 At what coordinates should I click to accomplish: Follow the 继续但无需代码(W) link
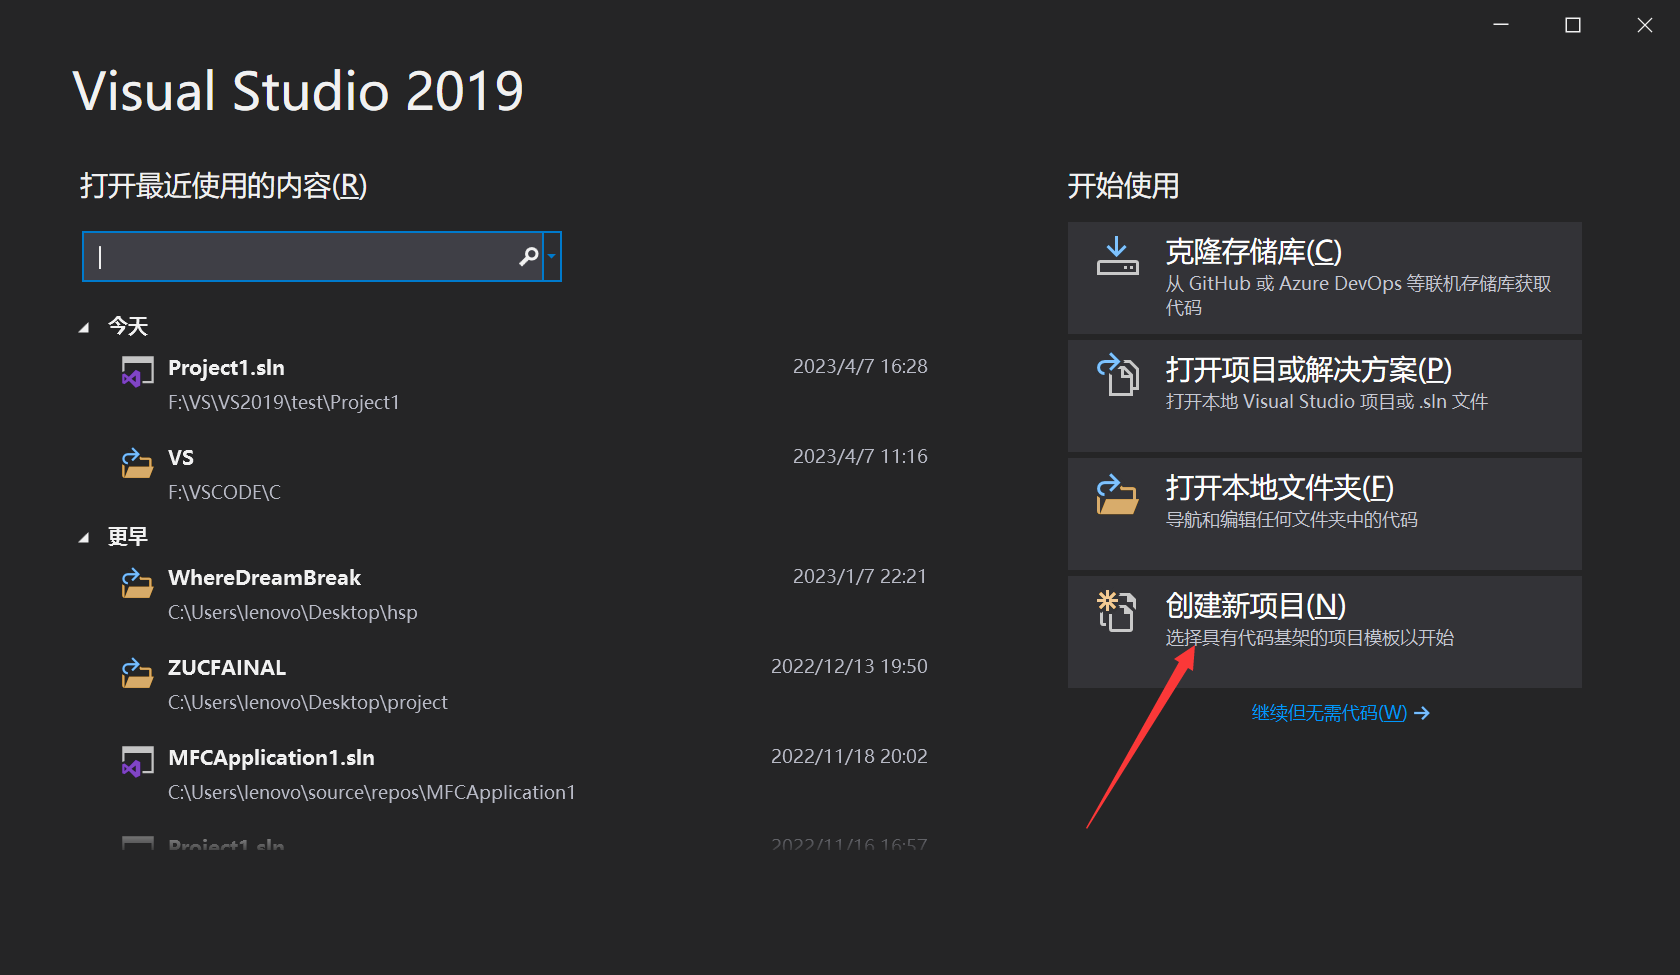1340,713
